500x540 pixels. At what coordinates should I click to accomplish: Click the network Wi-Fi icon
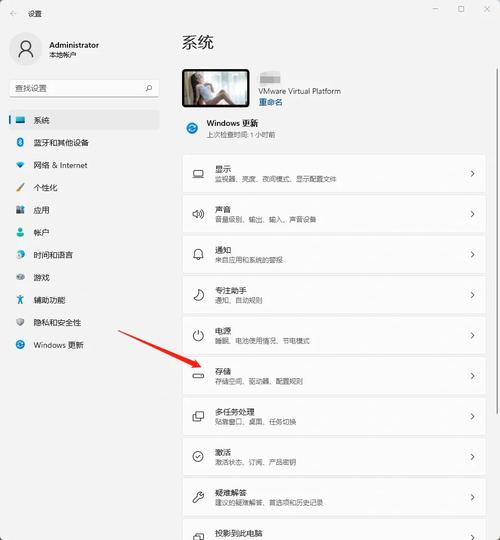(20, 165)
